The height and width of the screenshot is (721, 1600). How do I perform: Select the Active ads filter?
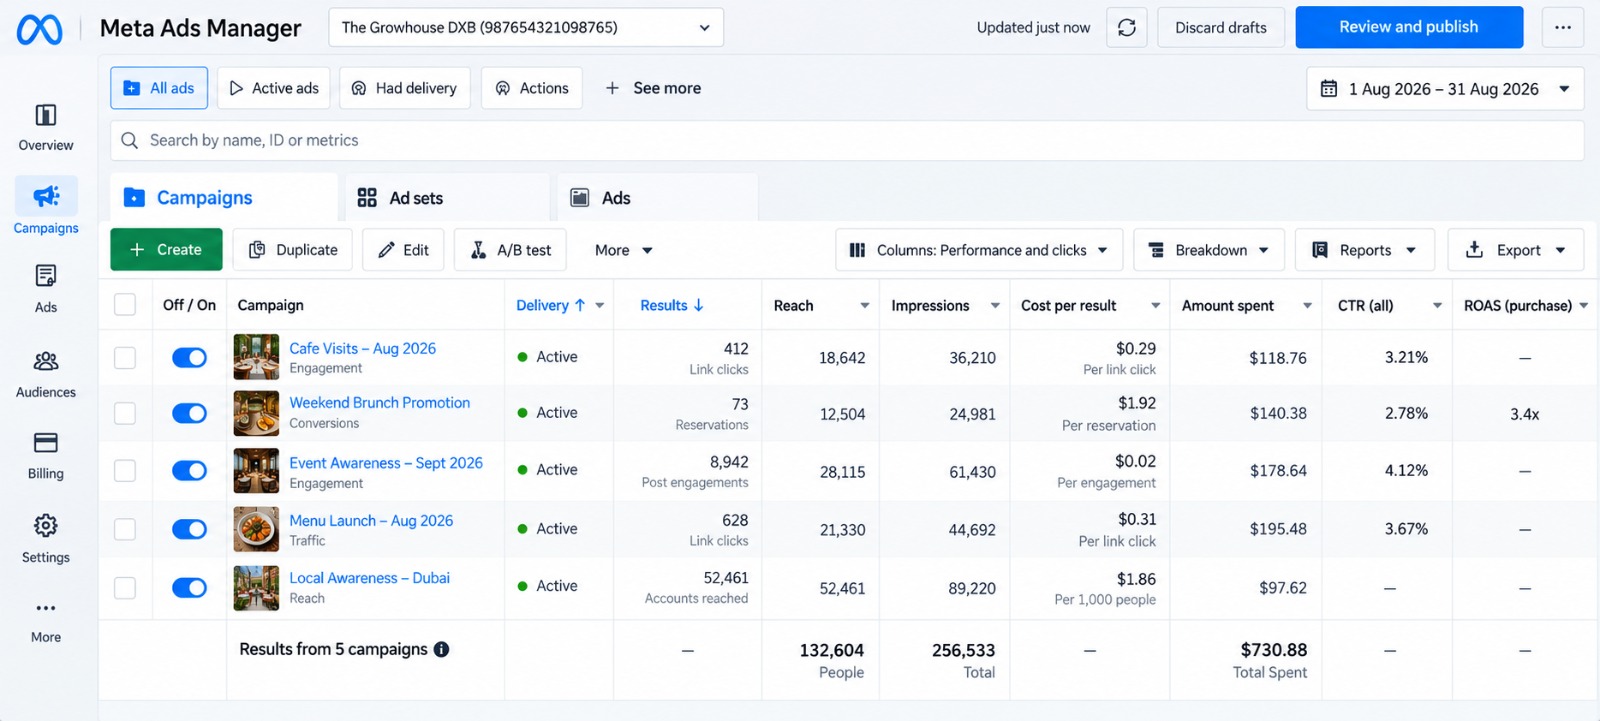(x=274, y=88)
